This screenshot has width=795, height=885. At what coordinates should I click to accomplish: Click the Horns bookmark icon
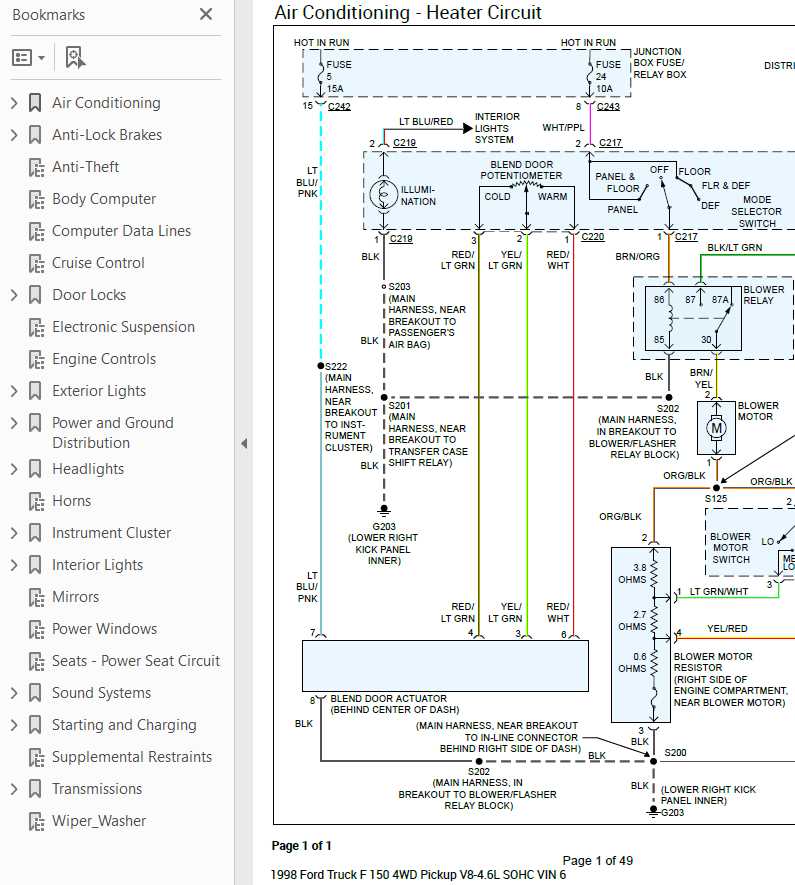(36, 501)
